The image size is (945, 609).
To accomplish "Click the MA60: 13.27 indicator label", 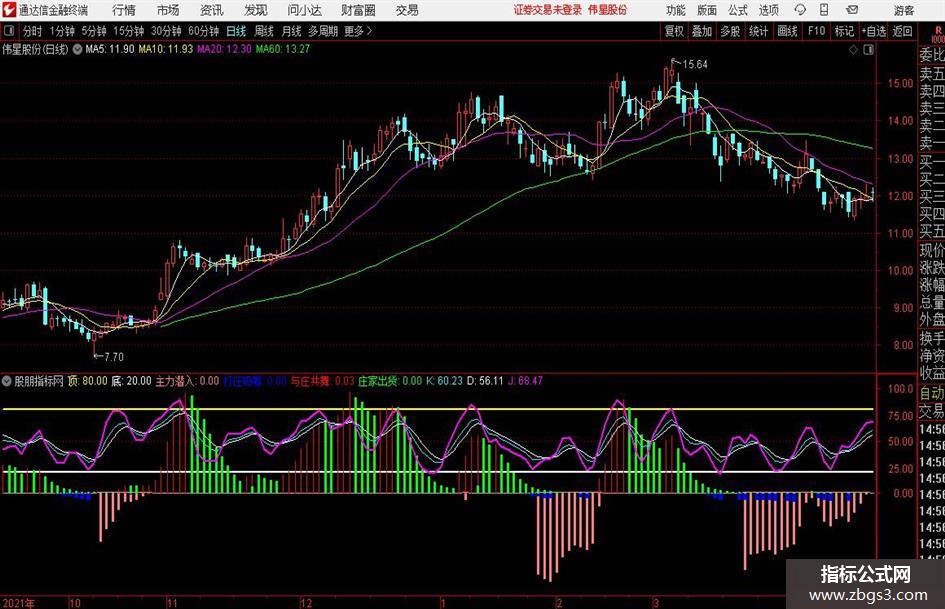I will pyautogui.click(x=283, y=49).
